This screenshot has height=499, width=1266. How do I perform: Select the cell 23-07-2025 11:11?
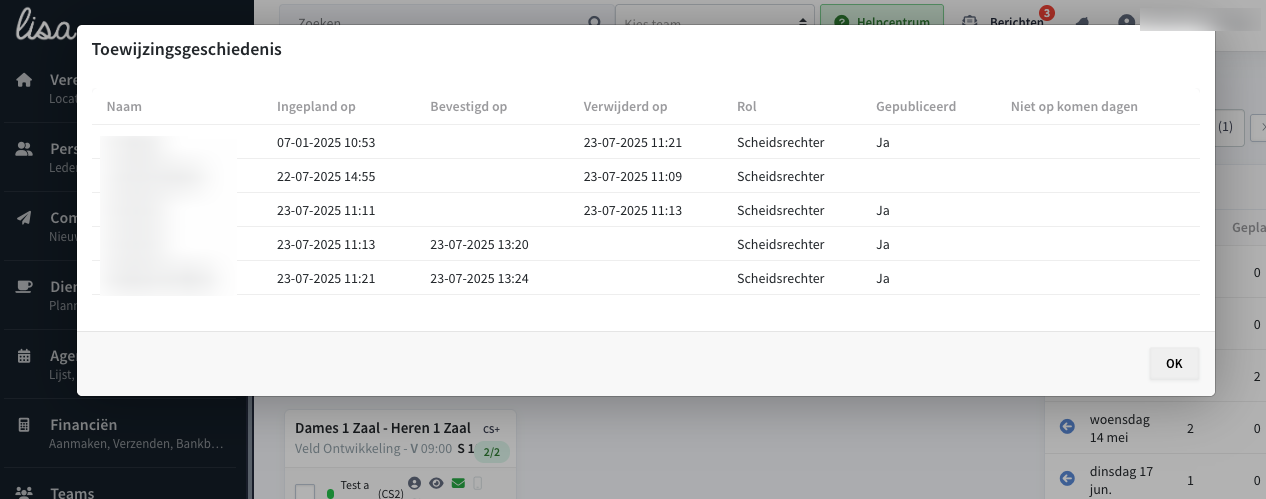[326, 211]
